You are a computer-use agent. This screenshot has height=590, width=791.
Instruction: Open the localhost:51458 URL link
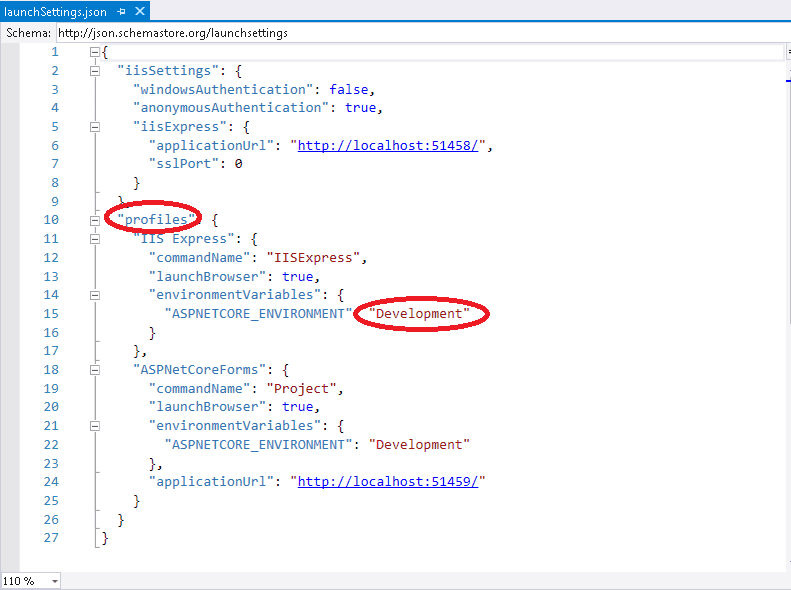tap(391, 145)
